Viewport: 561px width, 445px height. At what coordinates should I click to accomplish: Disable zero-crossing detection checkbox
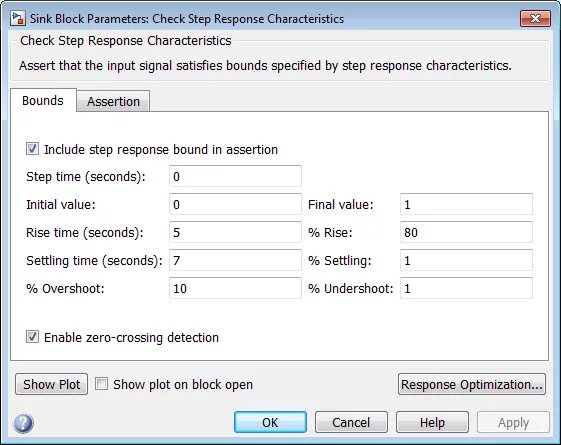click(x=32, y=337)
